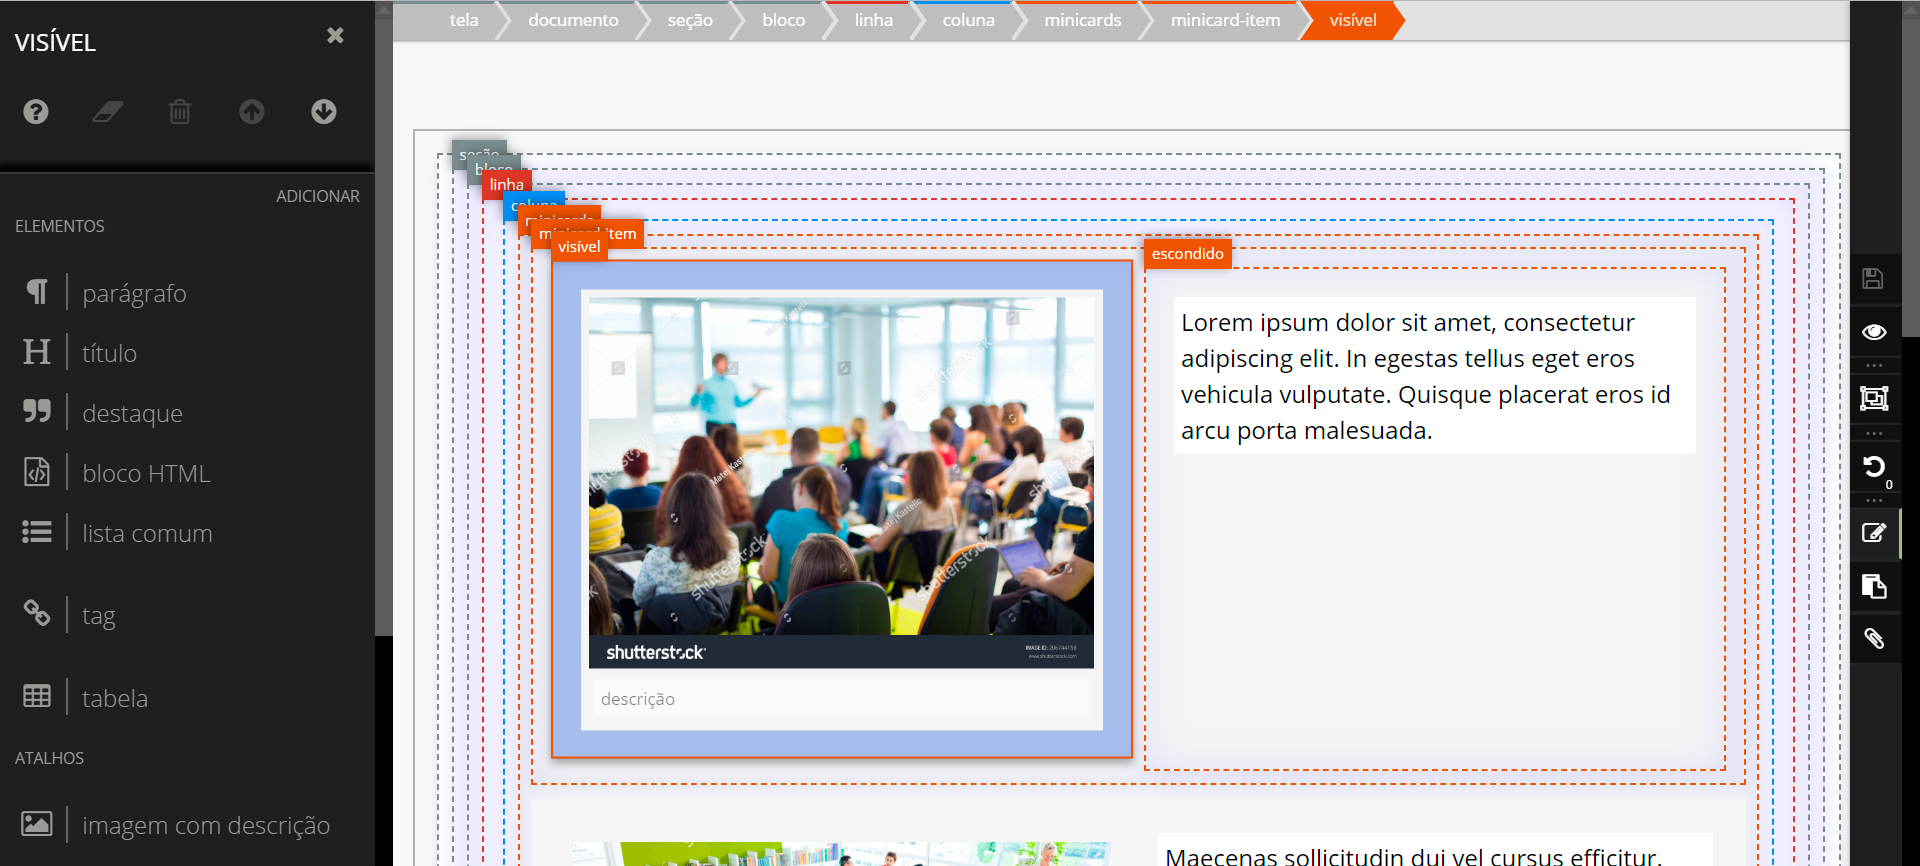The width and height of the screenshot is (1920, 866).
Task: Go to minicards breadcrumb
Action: pos(1082,20)
